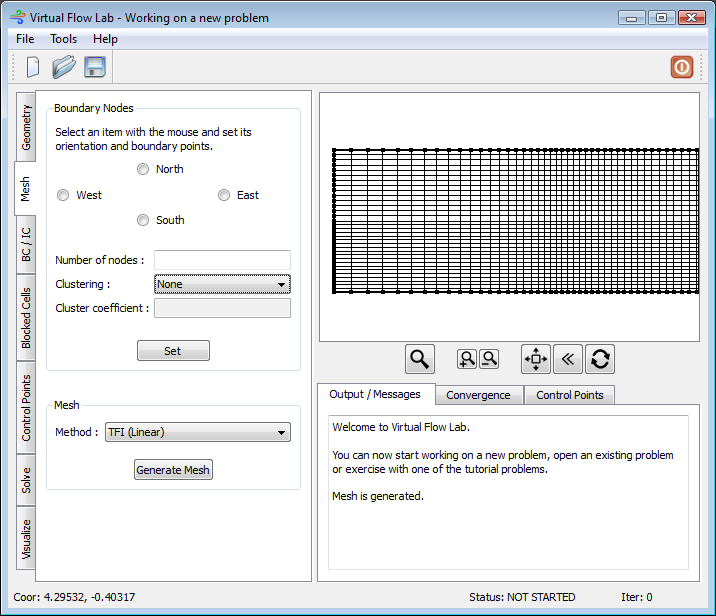The image size is (716, 616).
Task: Switch to the BC / IC side tab
Action: (x=26, y=244)
